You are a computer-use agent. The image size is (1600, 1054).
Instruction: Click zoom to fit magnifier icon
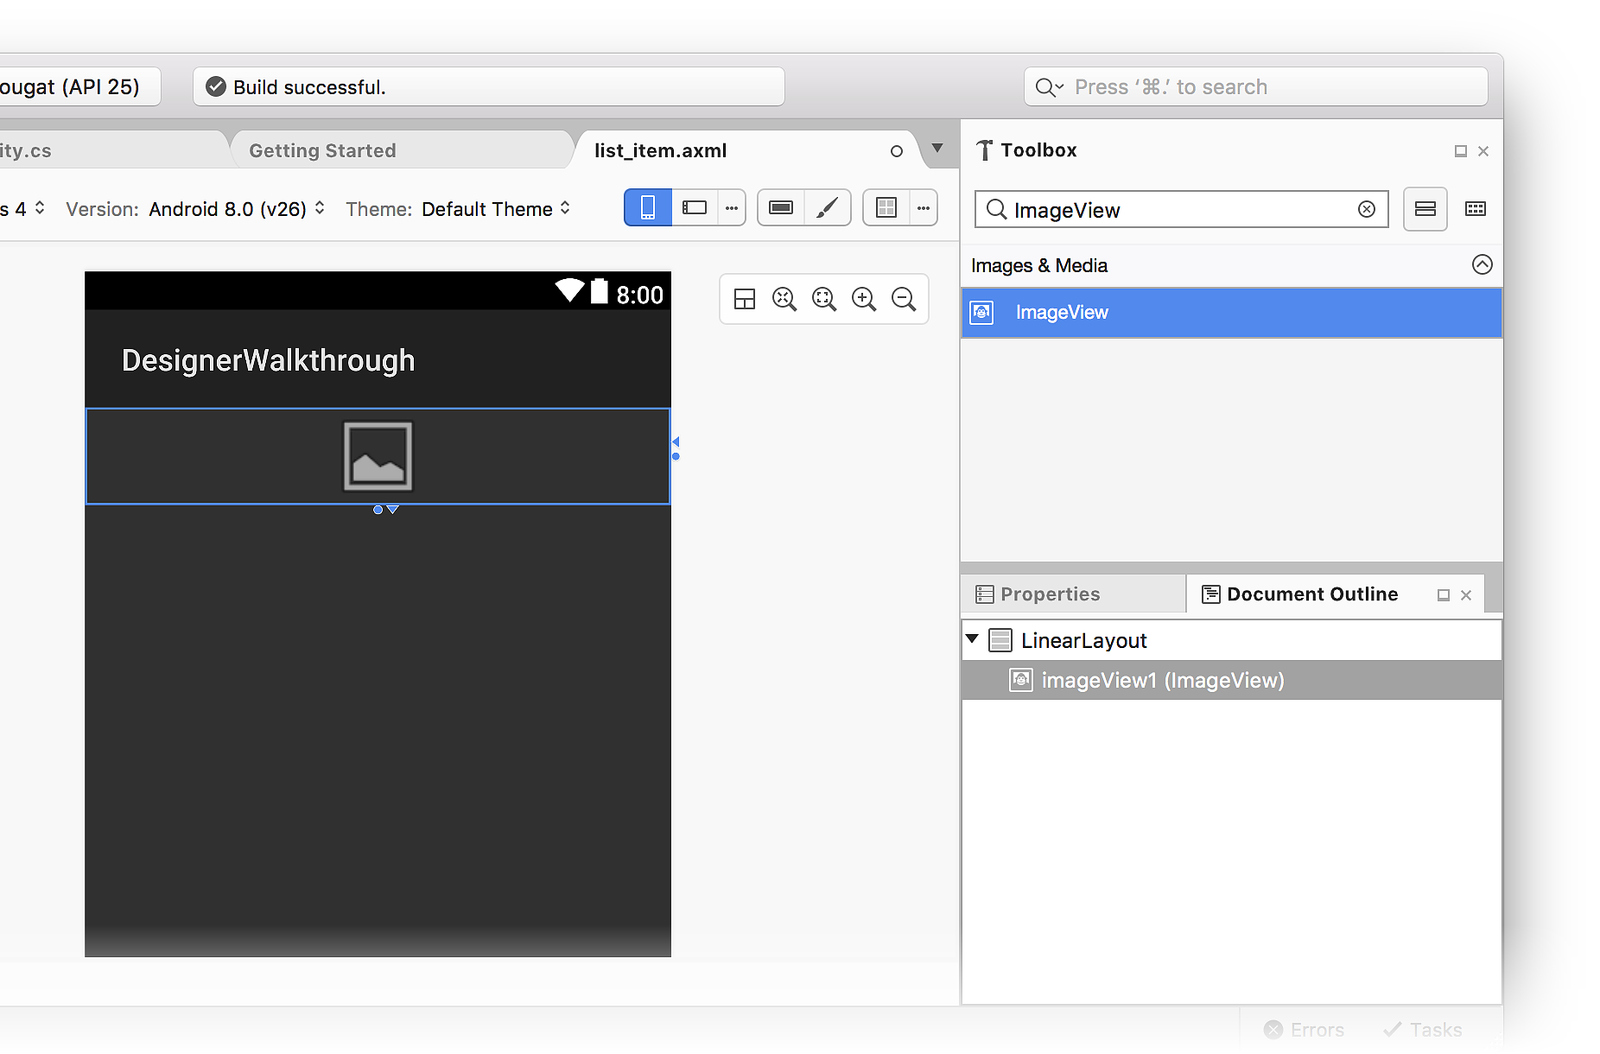click(x=785, y=299)
